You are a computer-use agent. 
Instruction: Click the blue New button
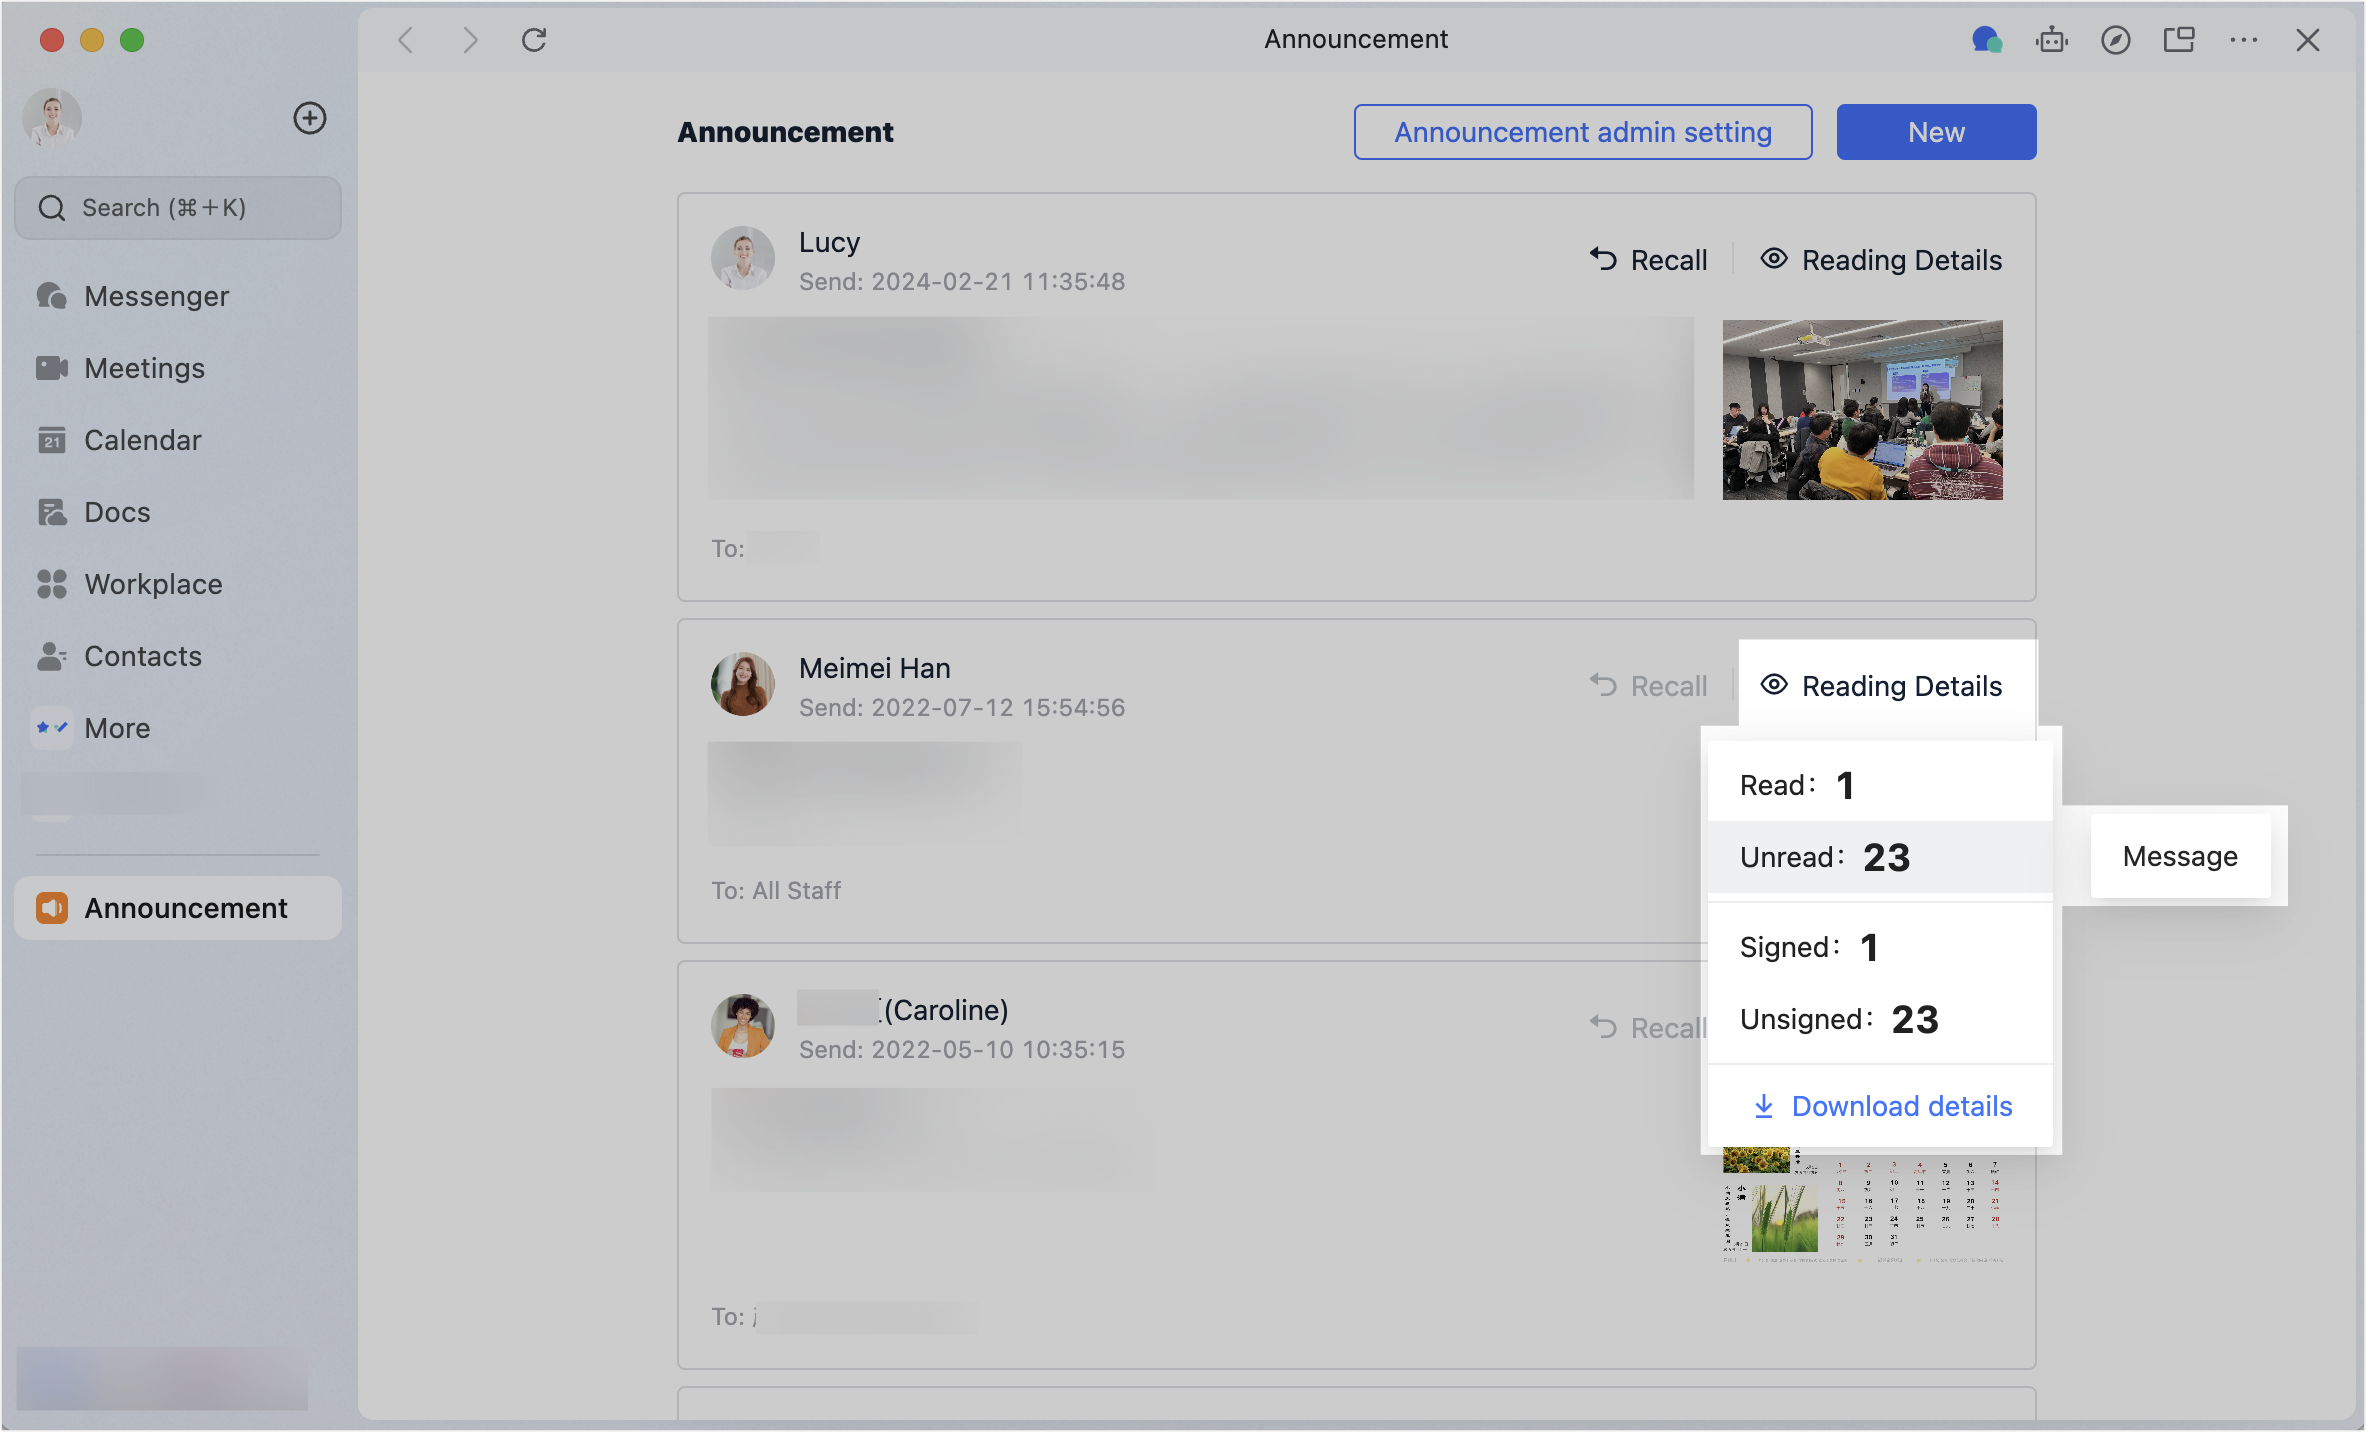(1936, 132)
